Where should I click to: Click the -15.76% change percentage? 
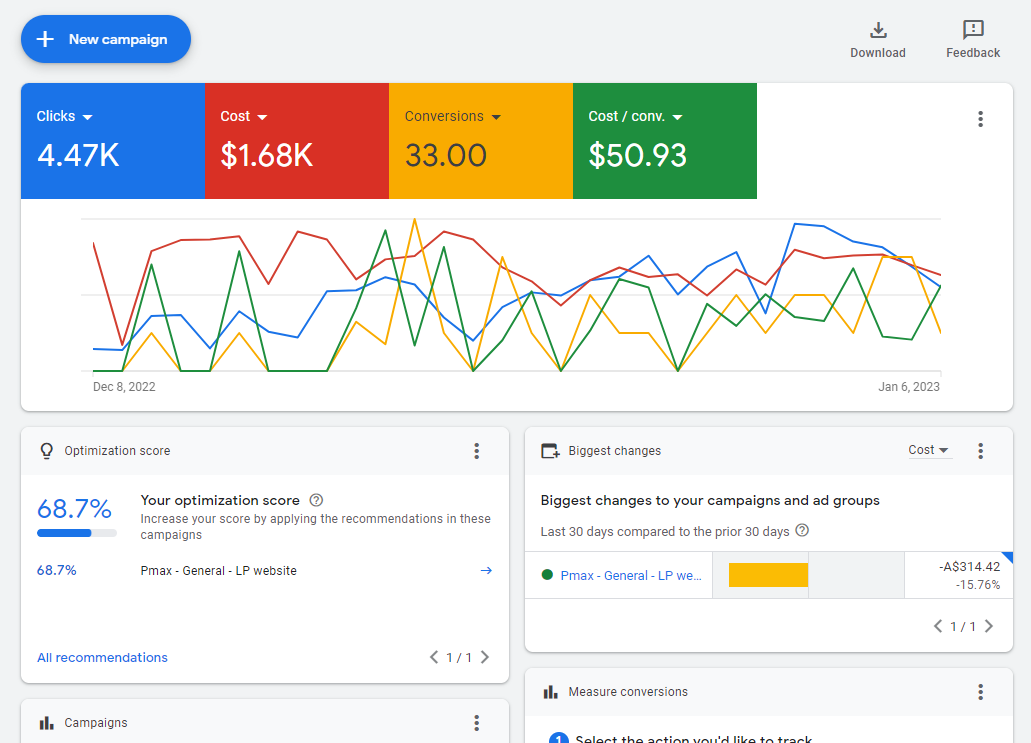(978, 585)
